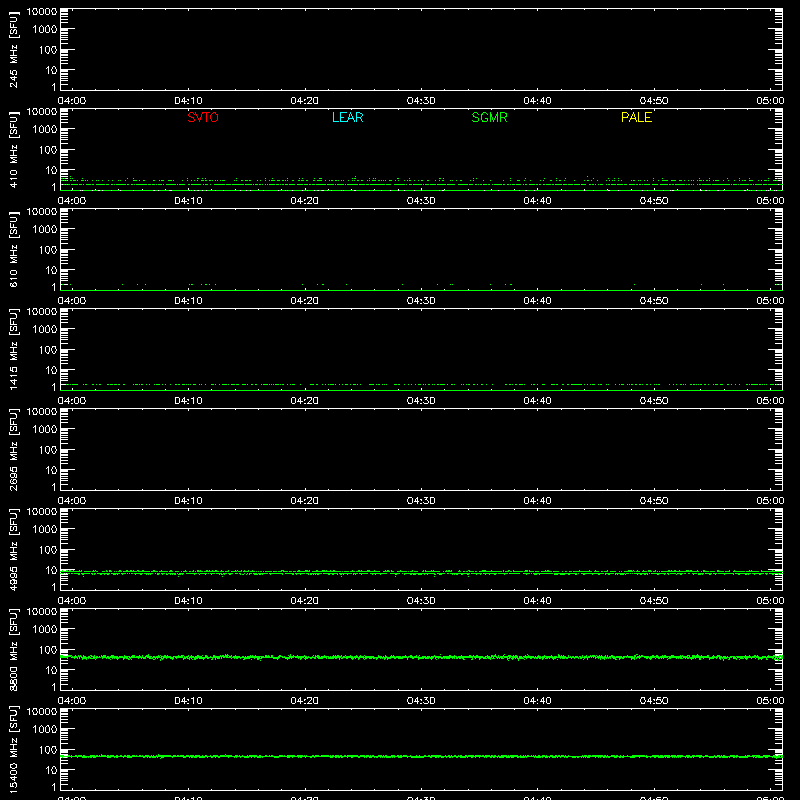800x800 pixels.
Task: Click the green flux trace in 8800 MHz panel
Action: (421, 657)
